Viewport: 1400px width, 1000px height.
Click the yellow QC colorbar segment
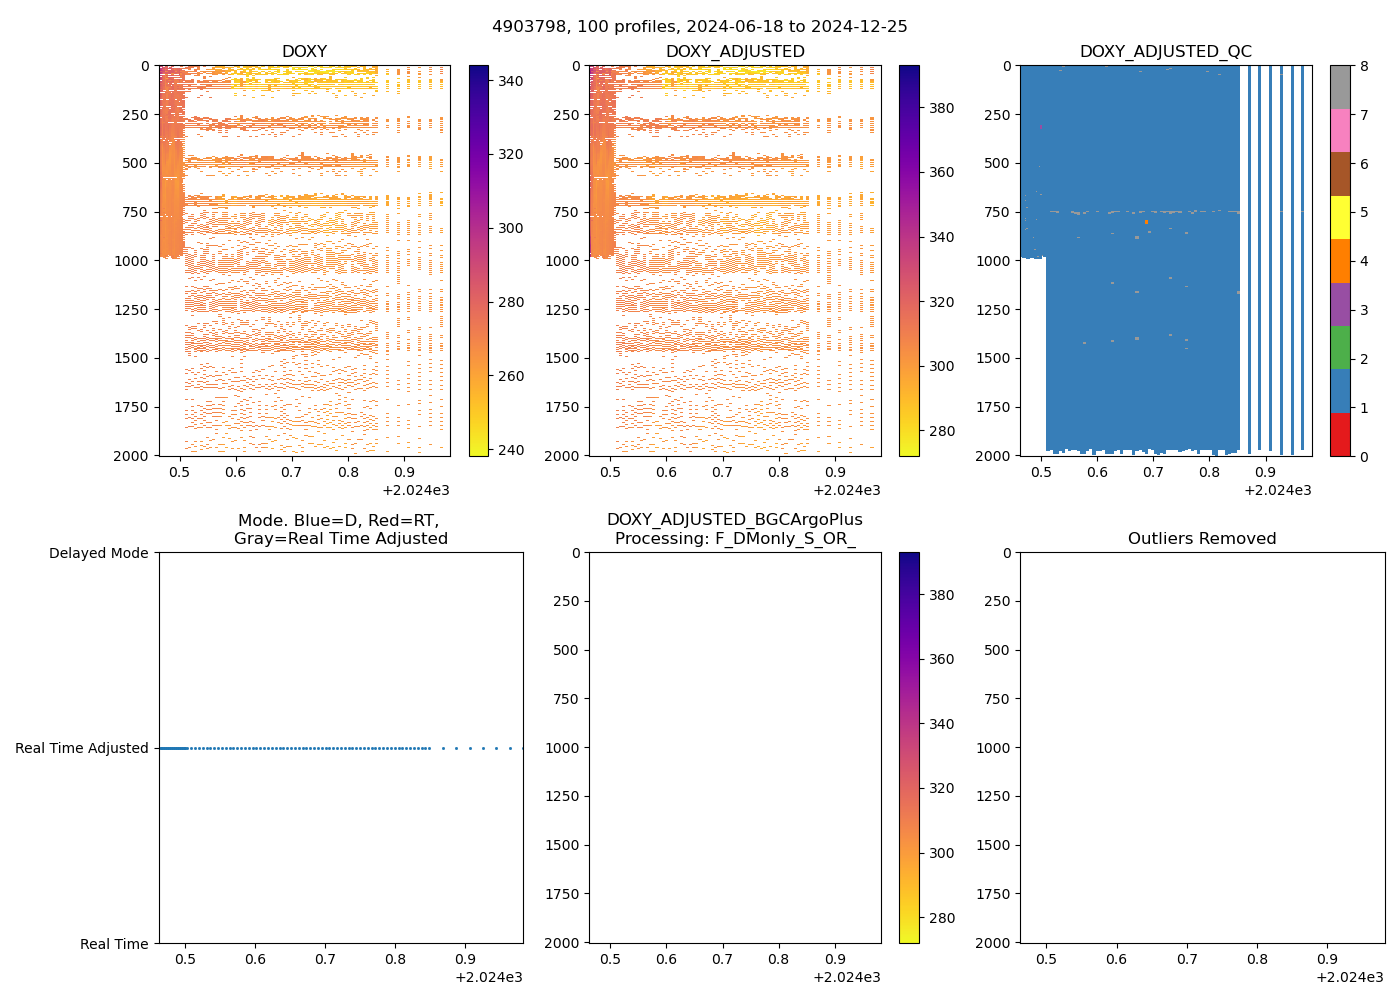1340,217
